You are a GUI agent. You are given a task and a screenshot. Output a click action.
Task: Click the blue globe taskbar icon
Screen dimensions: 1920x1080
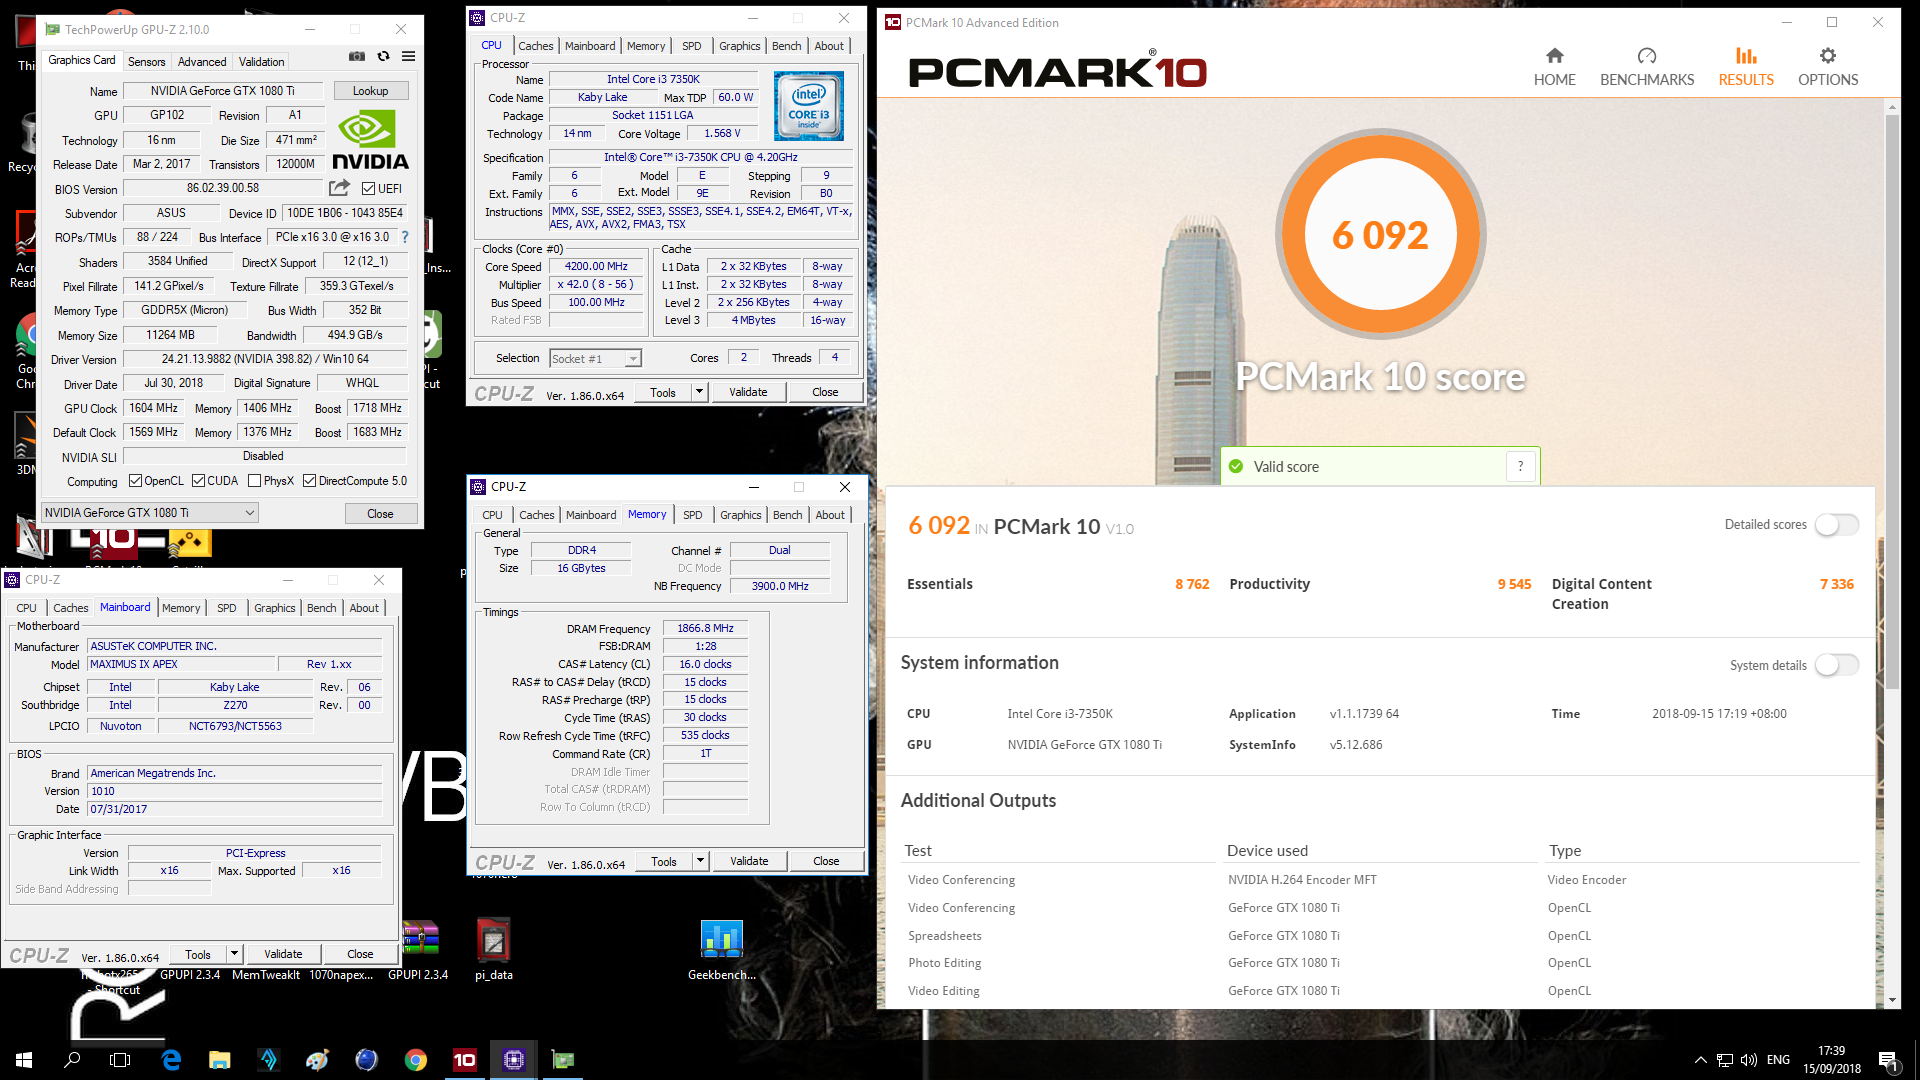(367, 1060)
